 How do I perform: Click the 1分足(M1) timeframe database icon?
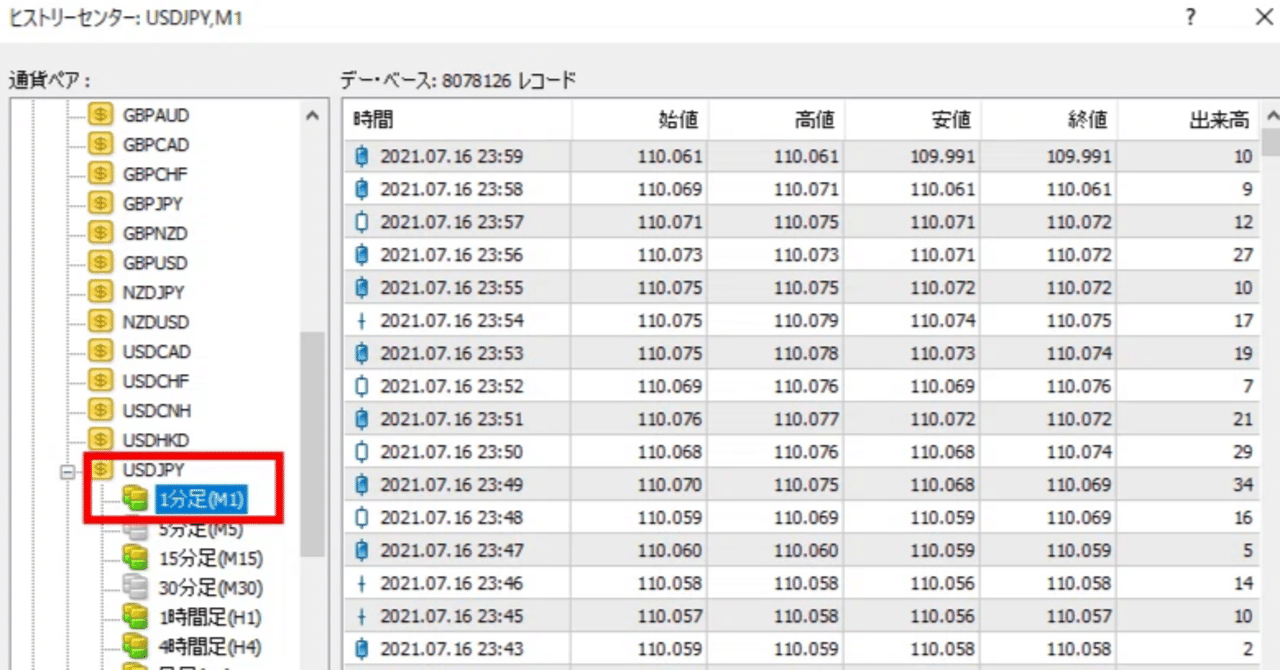134,498
